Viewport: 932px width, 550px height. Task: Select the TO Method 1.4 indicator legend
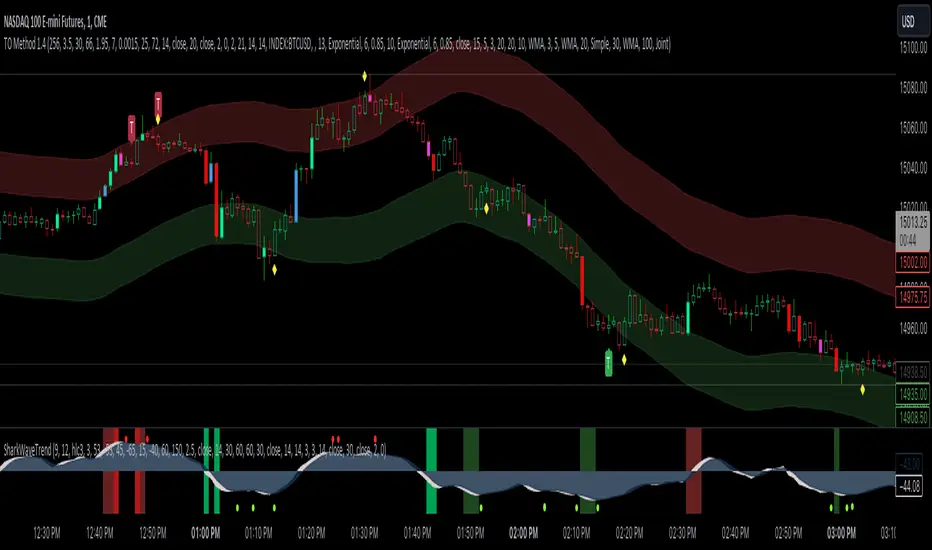pyautogui.click(x=337, y=43)
